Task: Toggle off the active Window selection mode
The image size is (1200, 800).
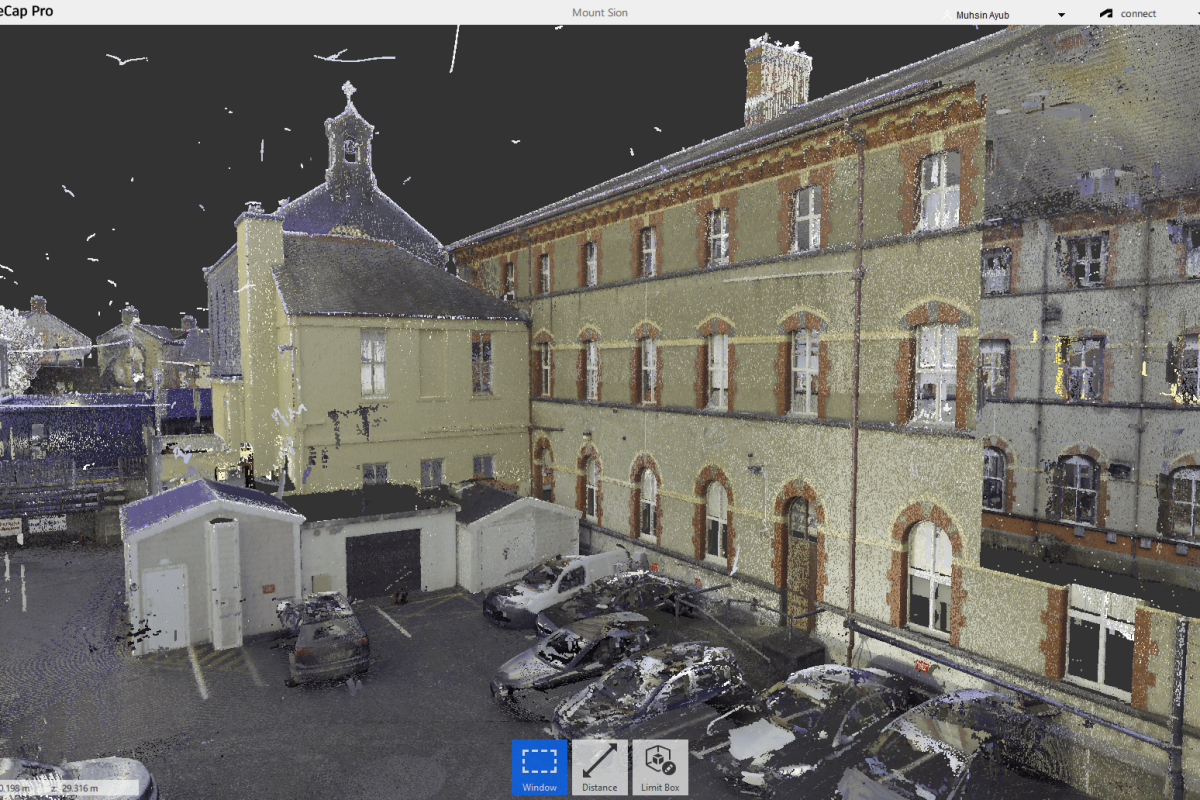Action: [539, 767]
